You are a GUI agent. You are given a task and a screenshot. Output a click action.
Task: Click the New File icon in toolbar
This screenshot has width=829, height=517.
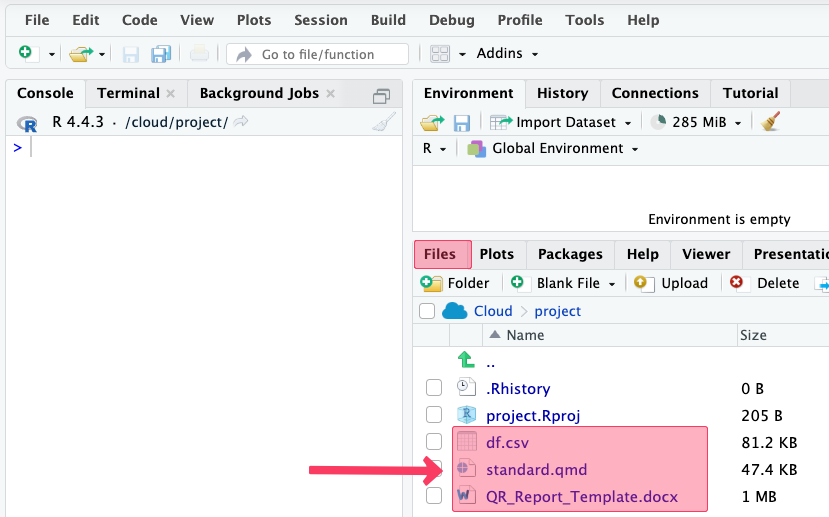click(25, 54)
